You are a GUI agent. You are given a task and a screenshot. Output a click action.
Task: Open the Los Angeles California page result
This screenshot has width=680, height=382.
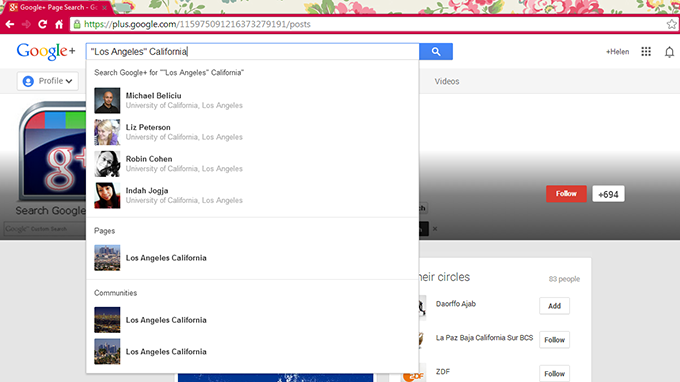click(252, 258)
